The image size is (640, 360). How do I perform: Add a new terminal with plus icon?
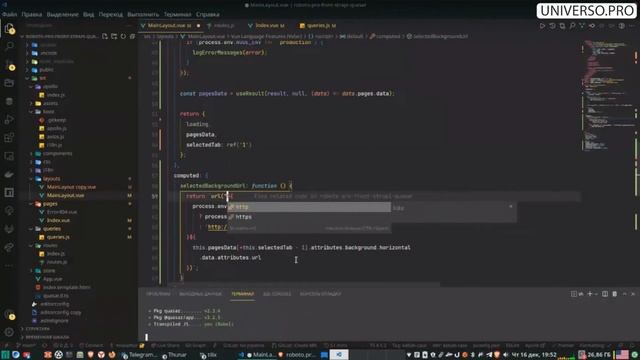[589, 294]
